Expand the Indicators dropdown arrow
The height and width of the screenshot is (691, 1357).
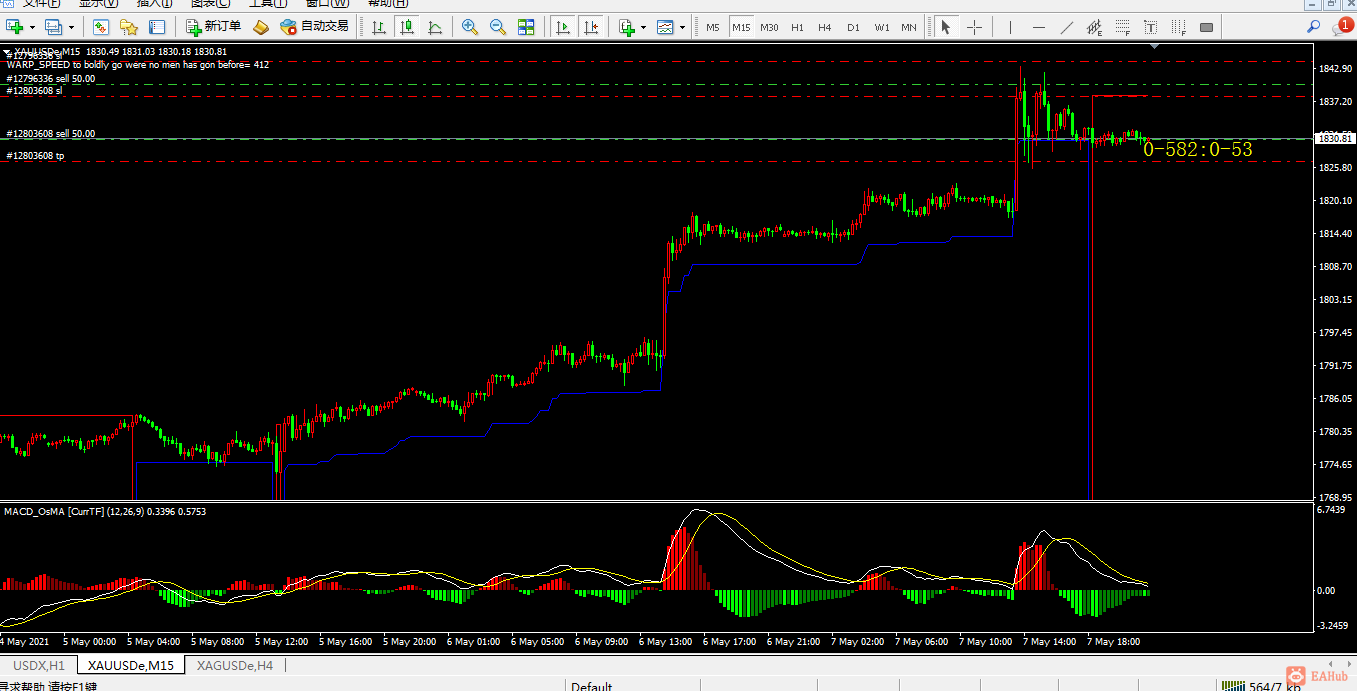pos(644,28)
